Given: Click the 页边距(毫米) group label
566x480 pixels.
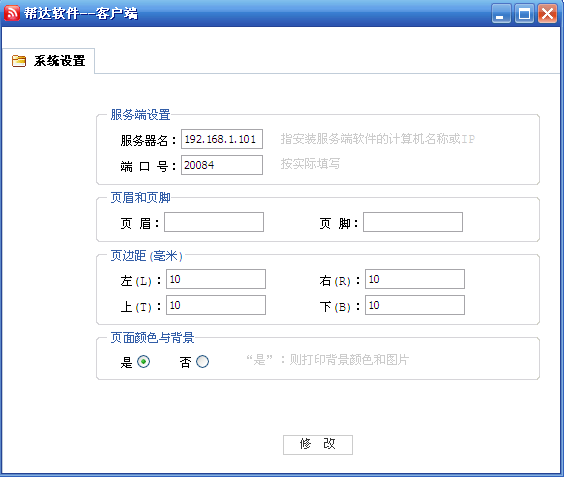Looking at the screenshot, I should coord(147,256).
